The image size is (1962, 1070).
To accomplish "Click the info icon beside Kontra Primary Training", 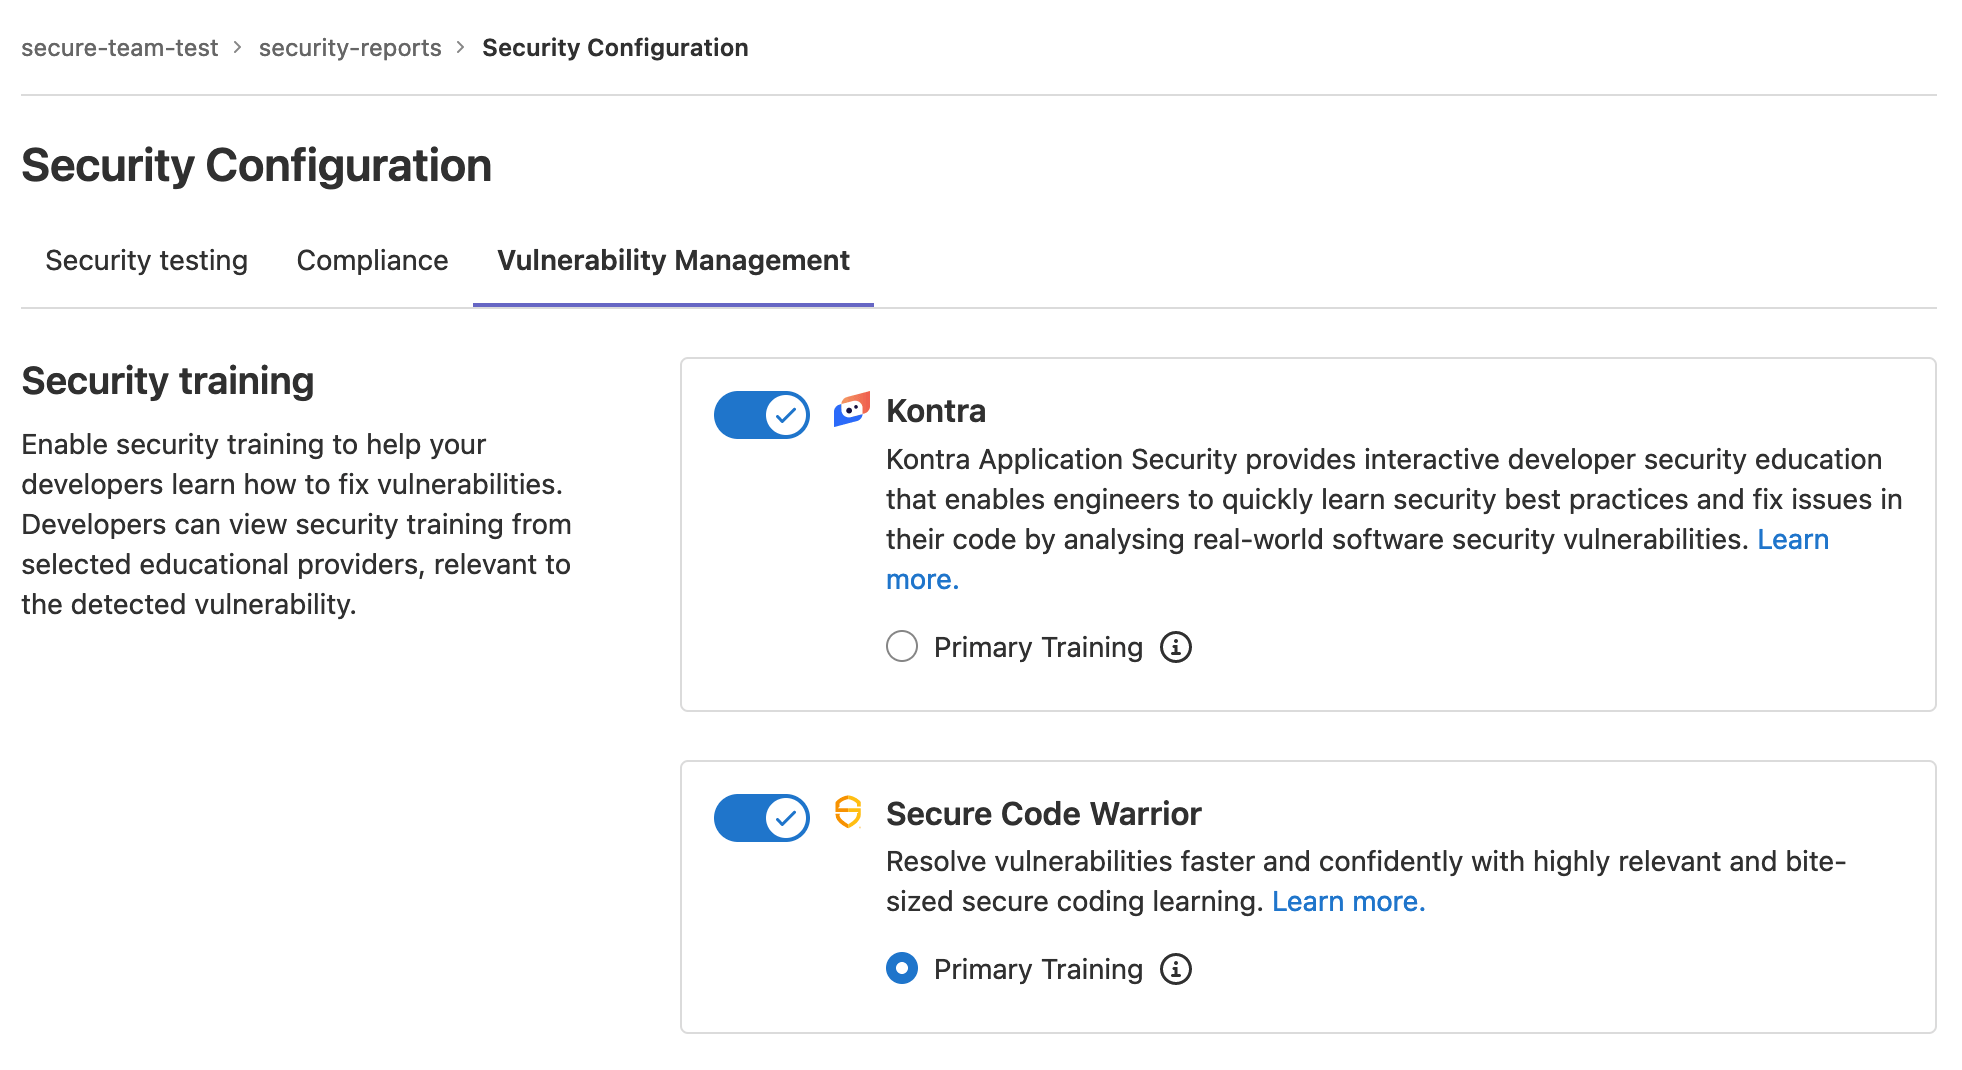I will click(1177, 647).
